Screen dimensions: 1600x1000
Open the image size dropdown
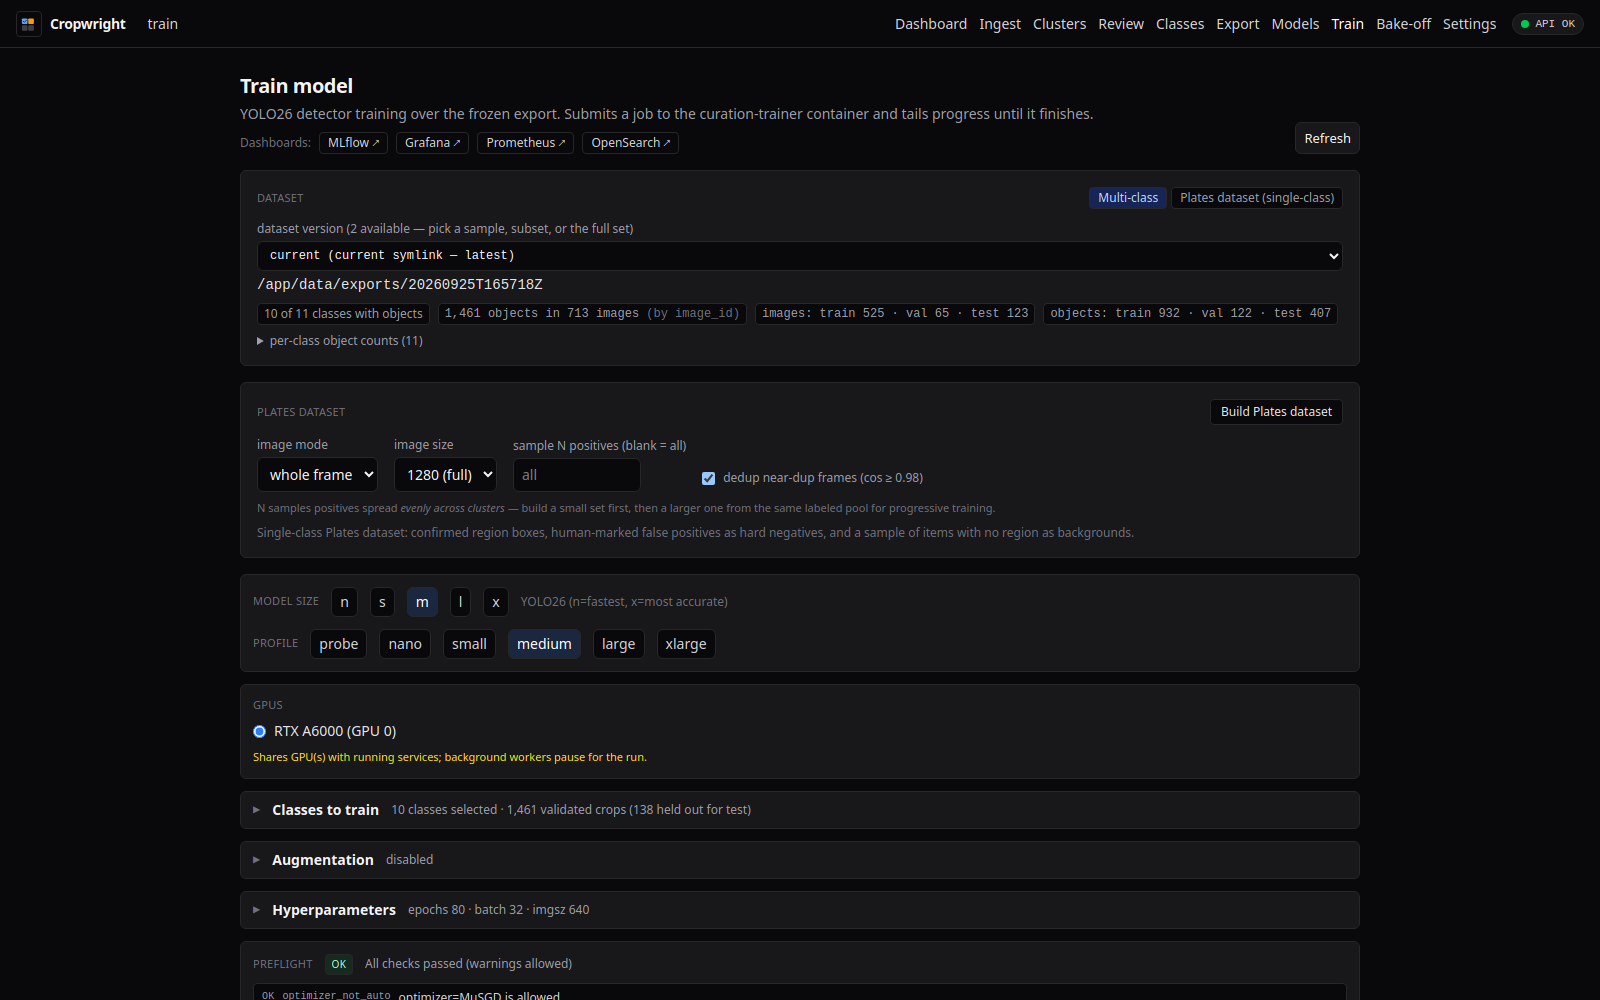click(x=445, y=475)
